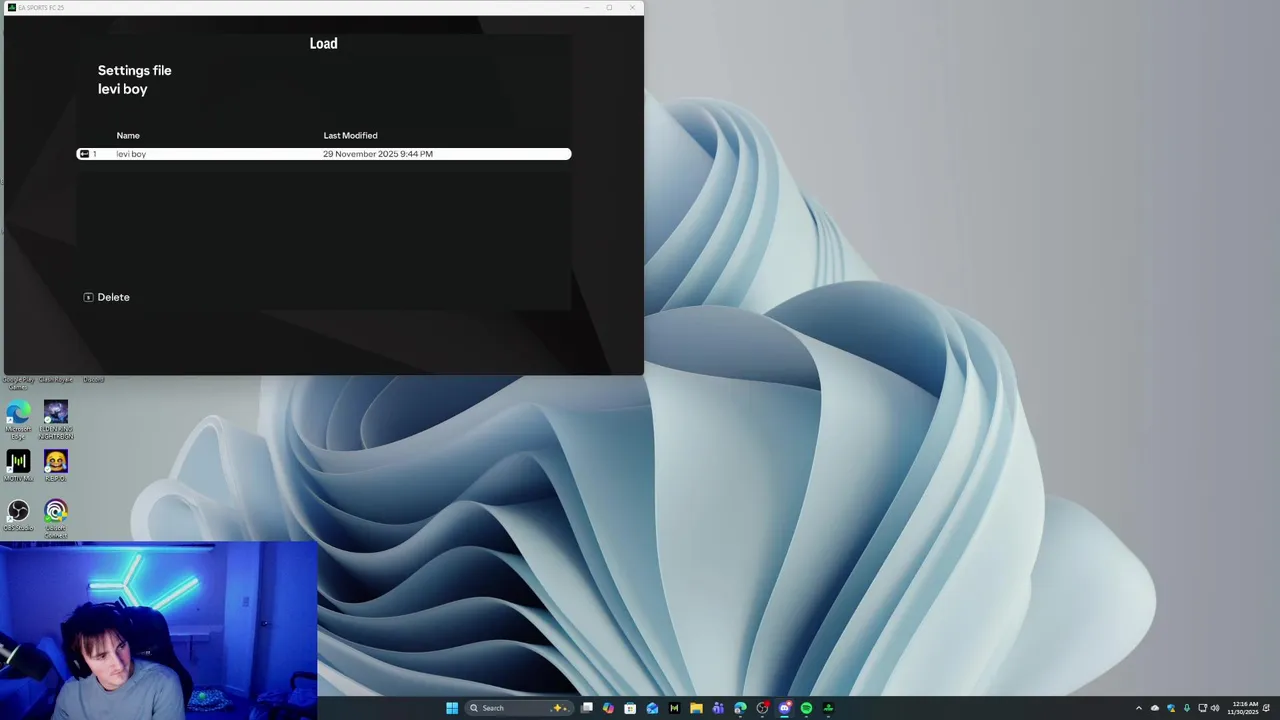Launch Copilot from the taskbar
This screenshot has height=720, width=1280.
click(x=608, y=708)
